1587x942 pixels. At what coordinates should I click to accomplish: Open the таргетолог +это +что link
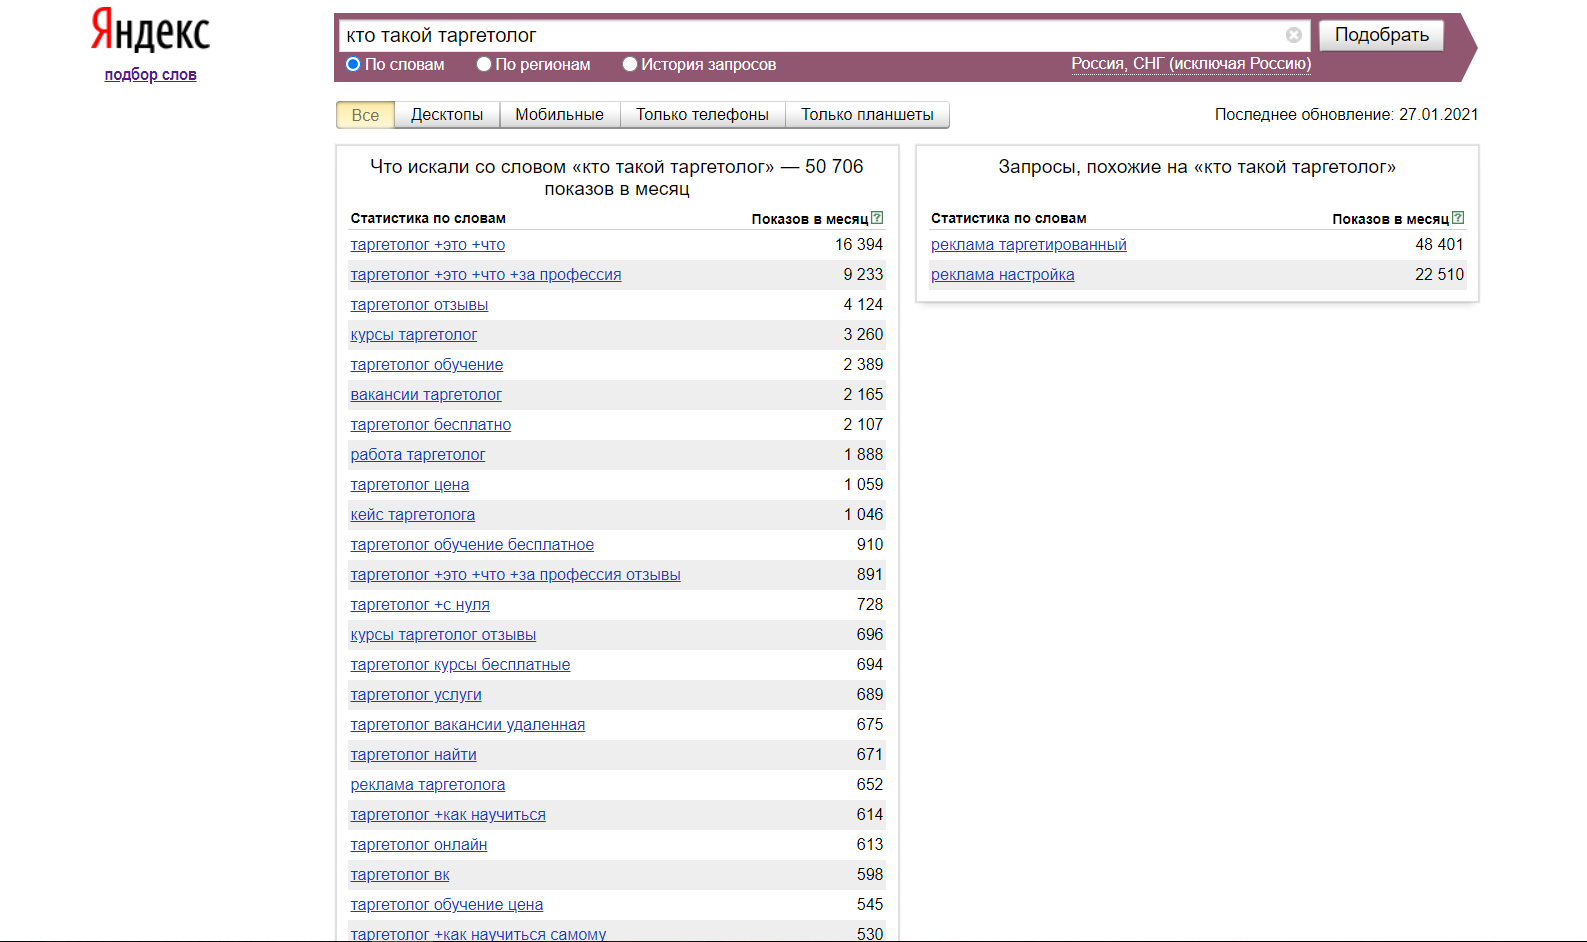click(427, 245)
